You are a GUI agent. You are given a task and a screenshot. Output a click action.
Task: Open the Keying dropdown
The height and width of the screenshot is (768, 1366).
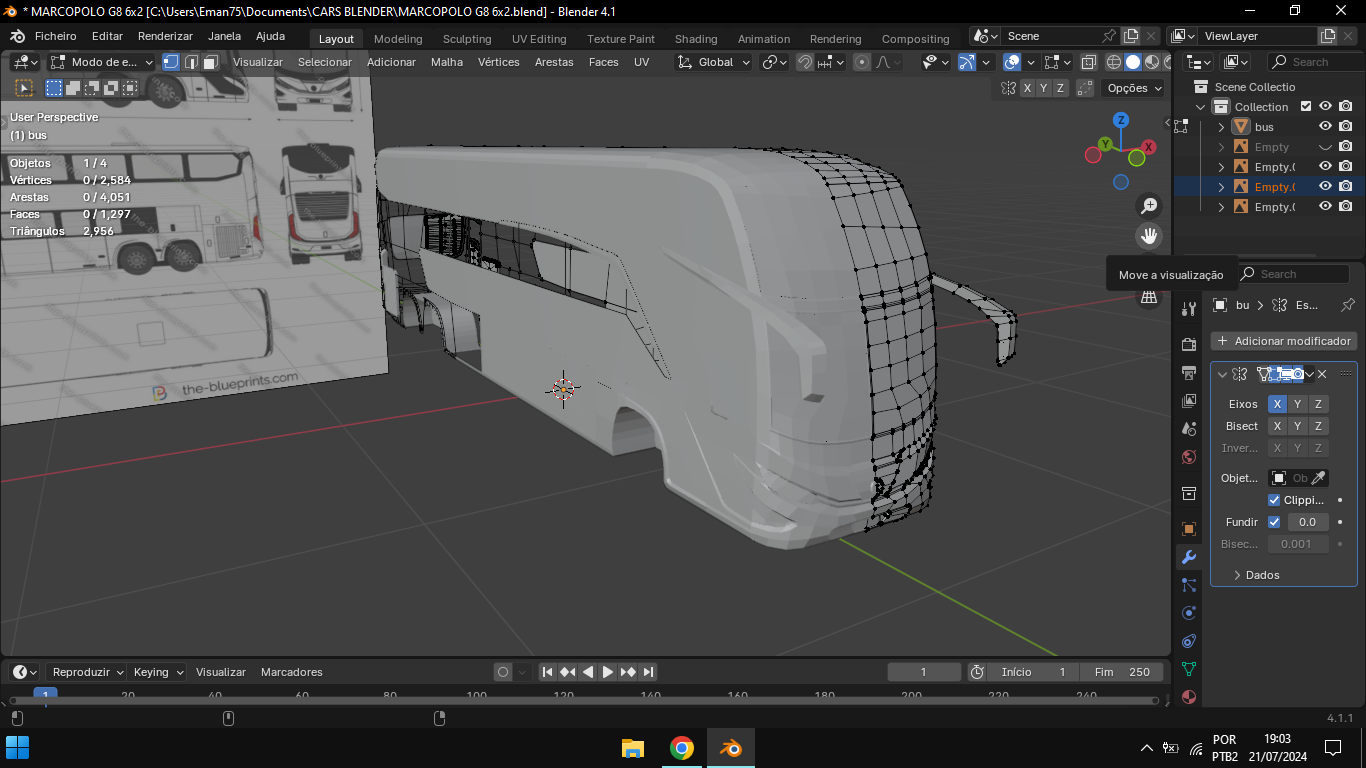[159, 672]
